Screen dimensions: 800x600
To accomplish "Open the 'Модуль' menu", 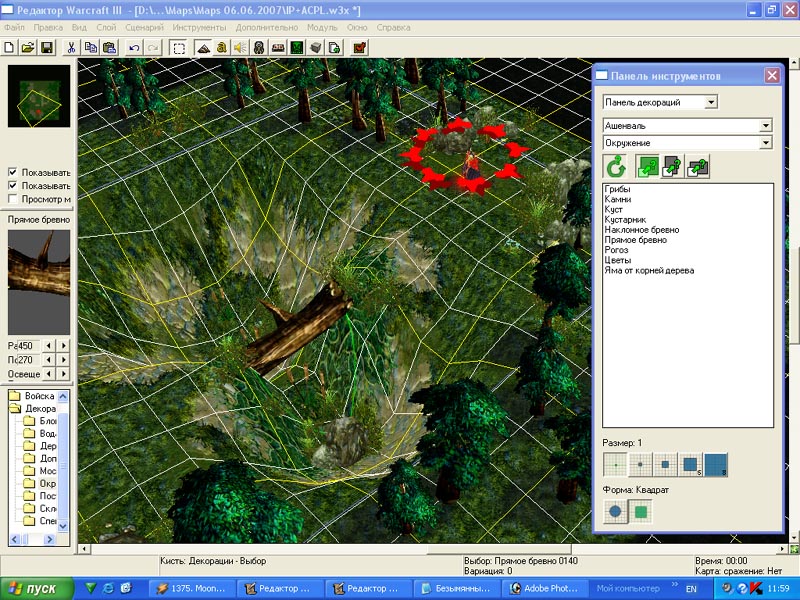I will click(x=322, y=28).
